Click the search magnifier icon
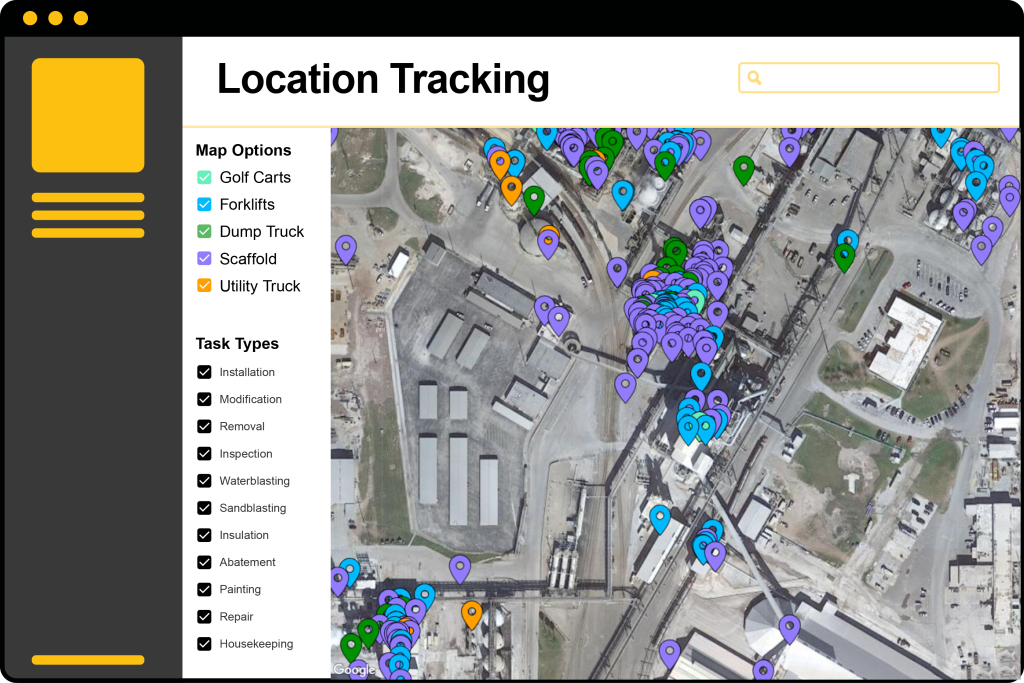Viewport: 1024px width, 683px height. point(752,78)
